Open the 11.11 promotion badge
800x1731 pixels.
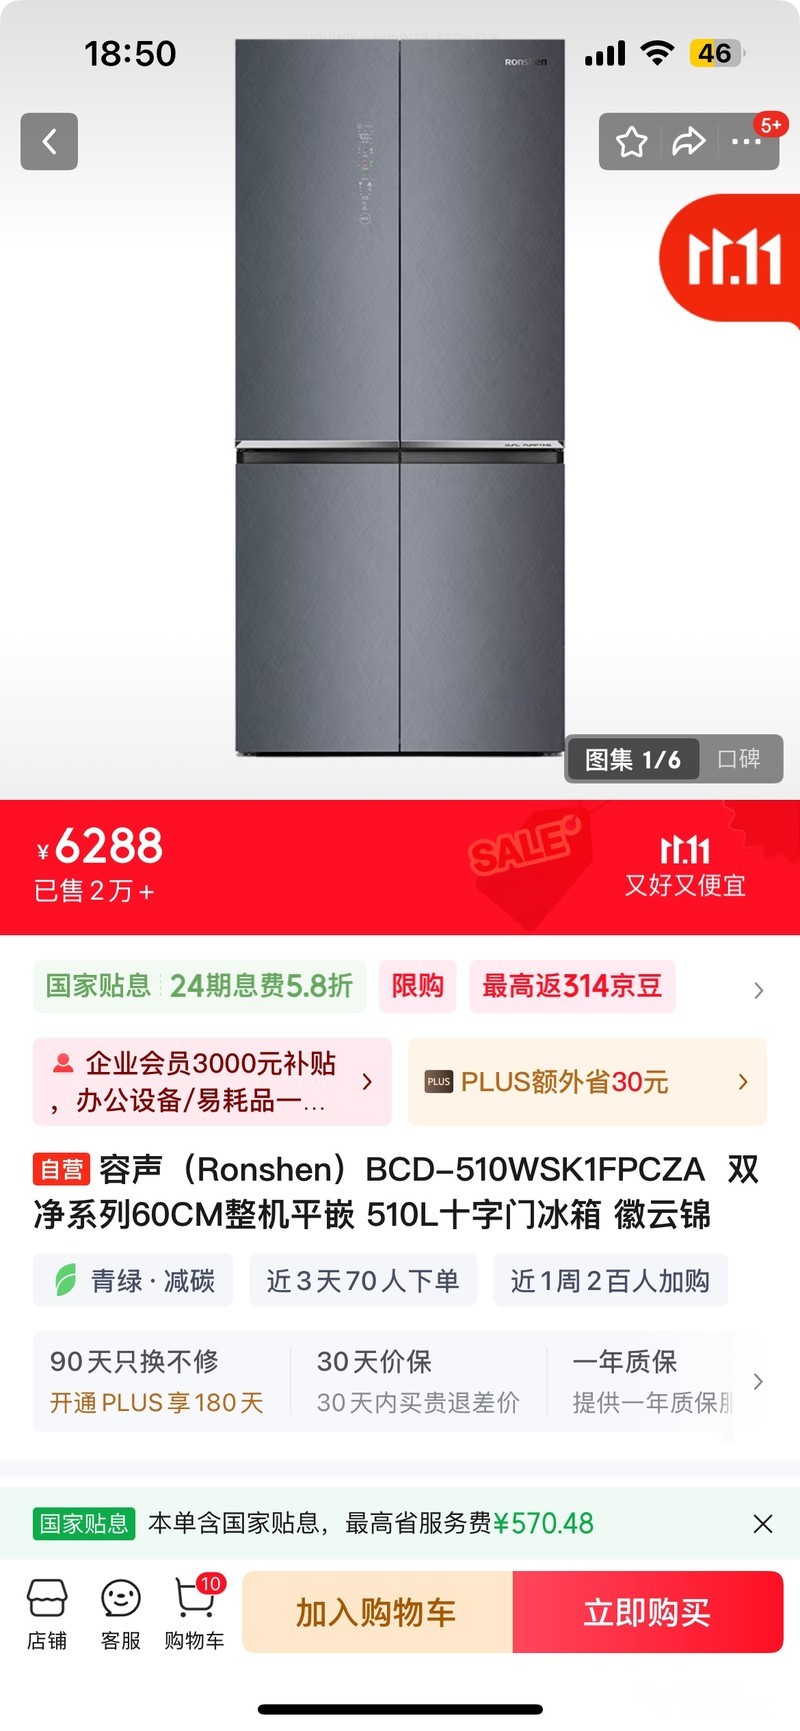[731, 260]
